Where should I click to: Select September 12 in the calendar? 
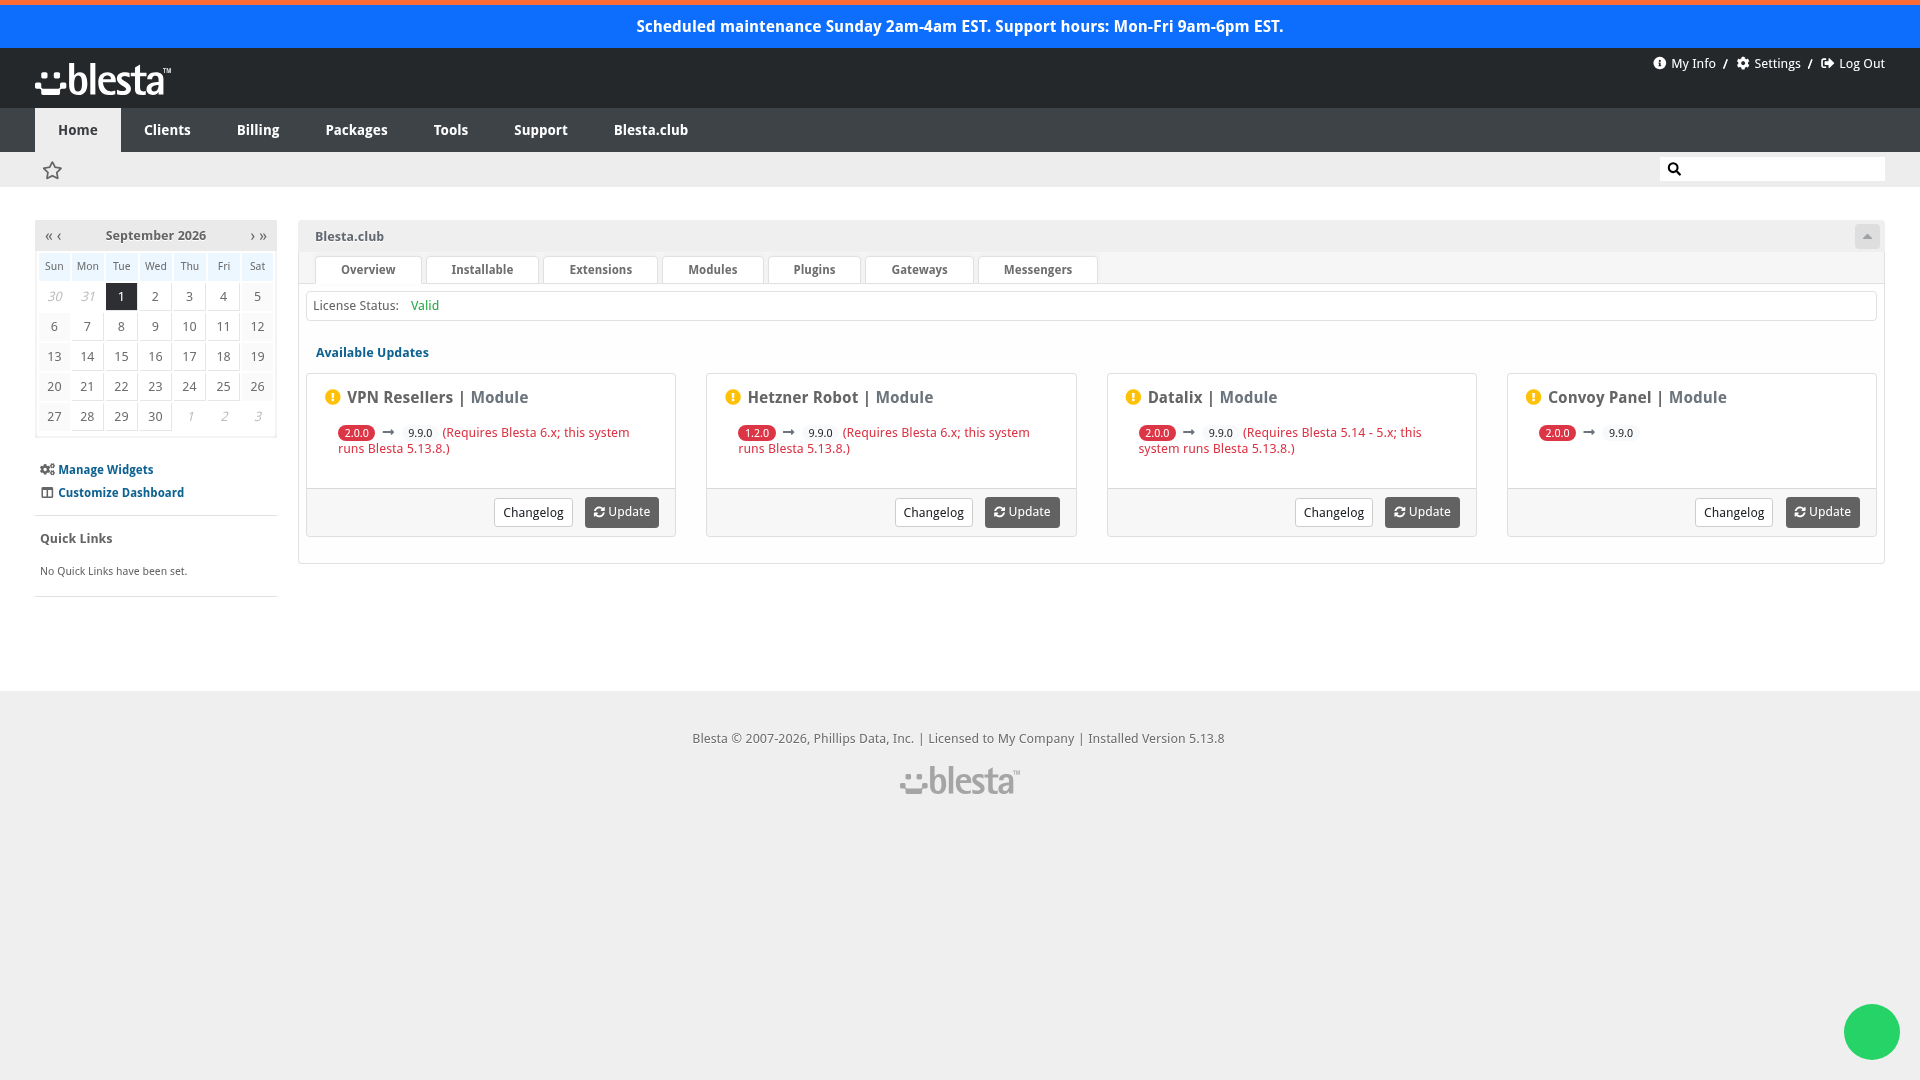coord(257,327)
